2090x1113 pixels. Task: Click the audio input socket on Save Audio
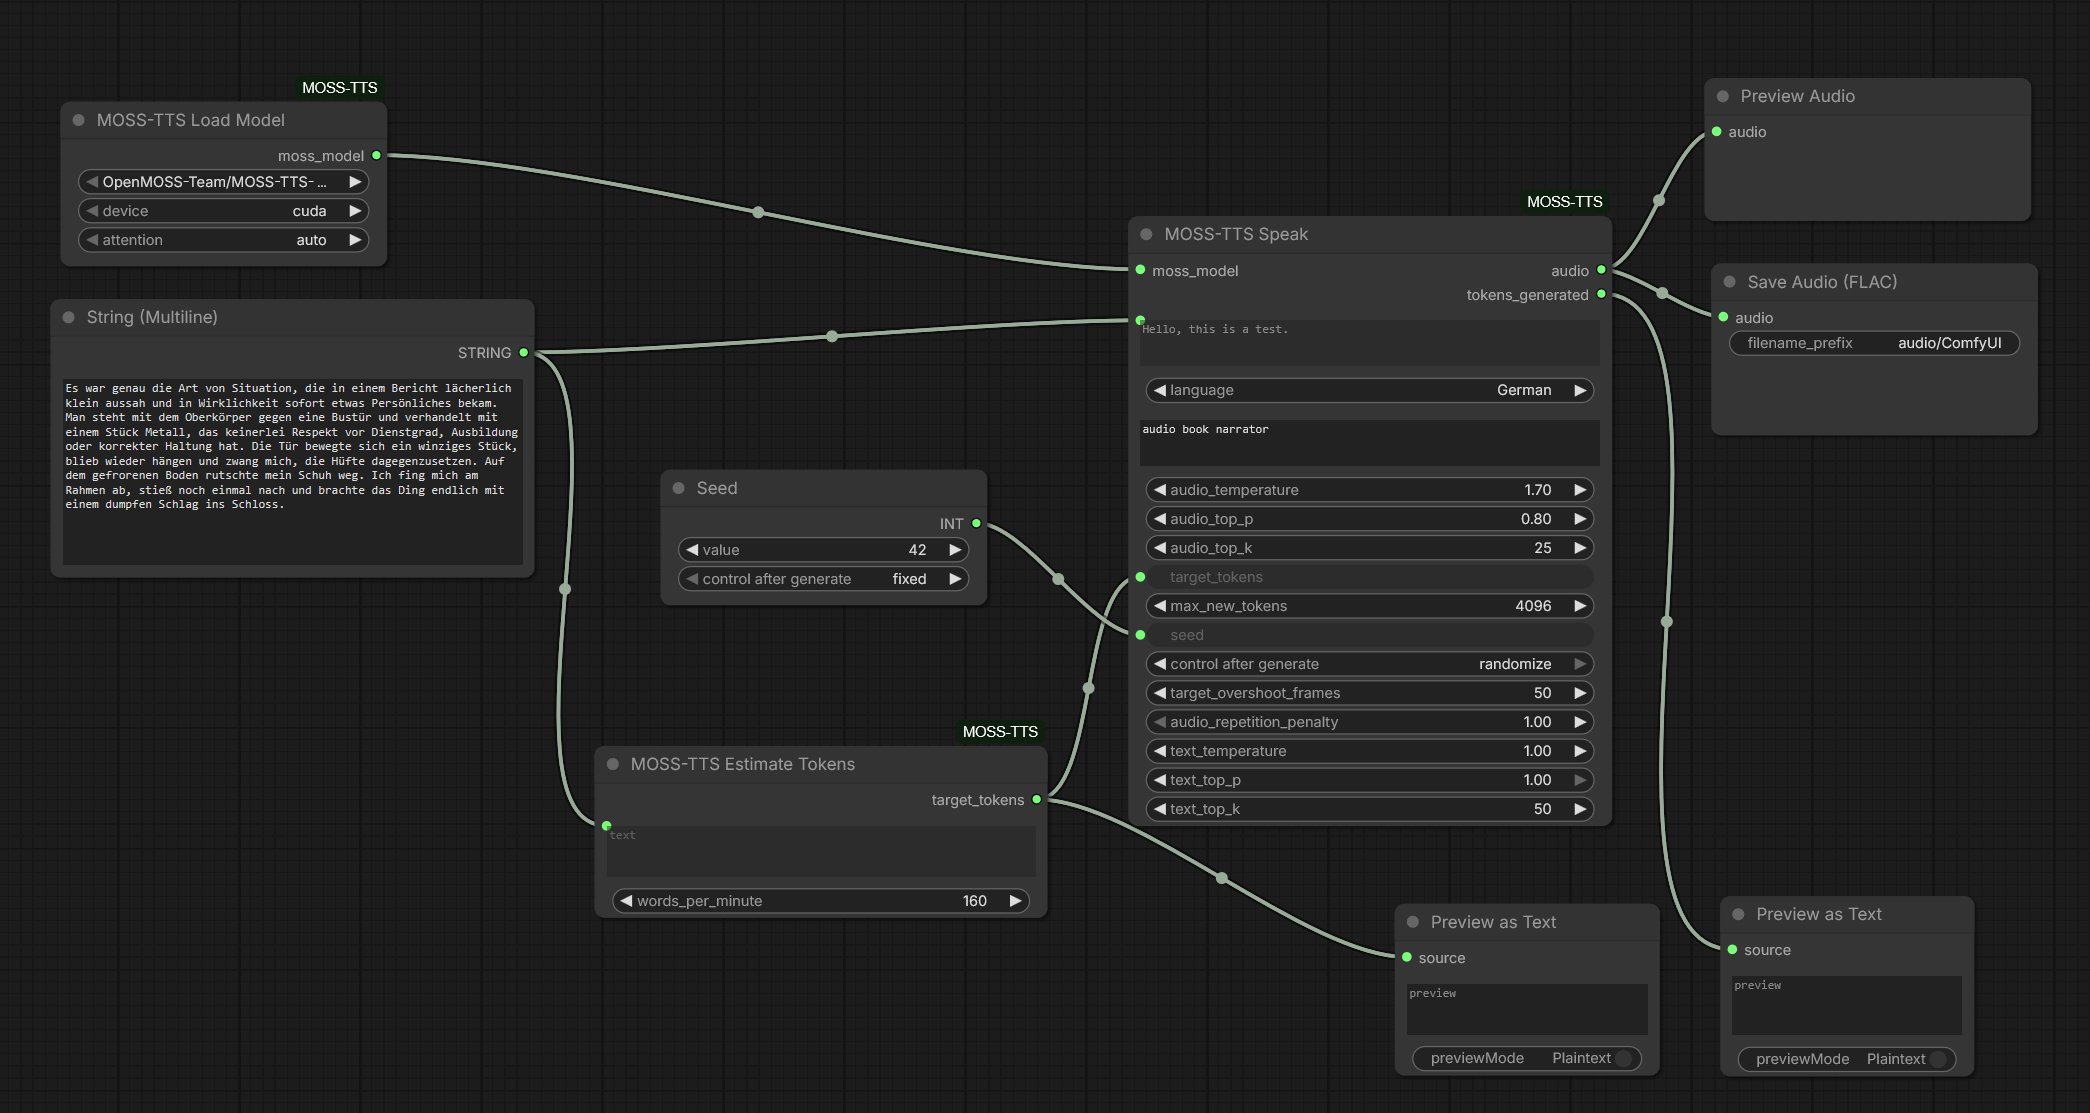(1723, 317)
